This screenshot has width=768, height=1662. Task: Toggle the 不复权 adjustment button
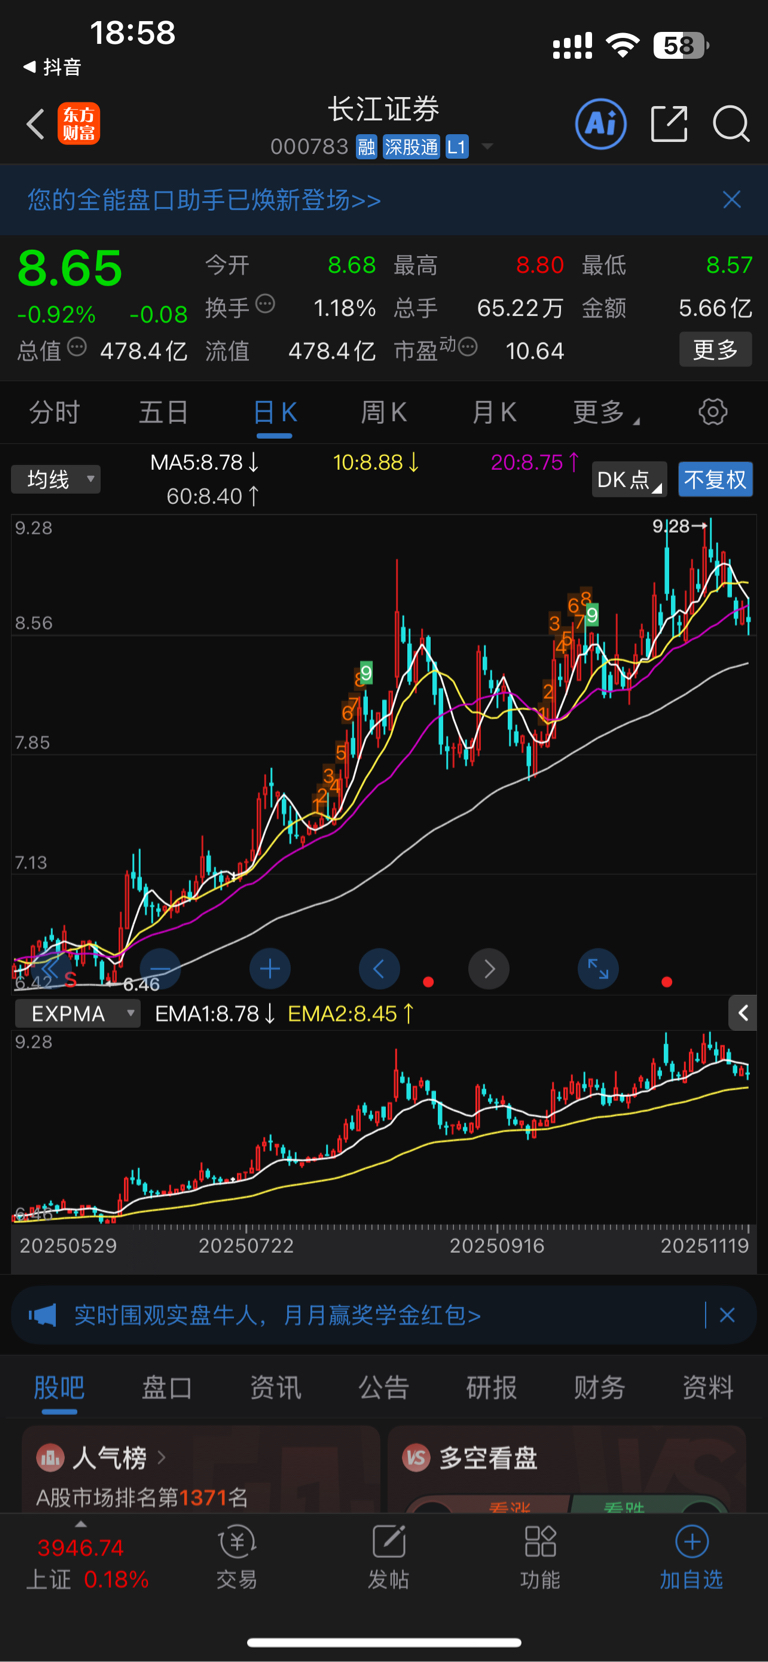pos(715,480)
